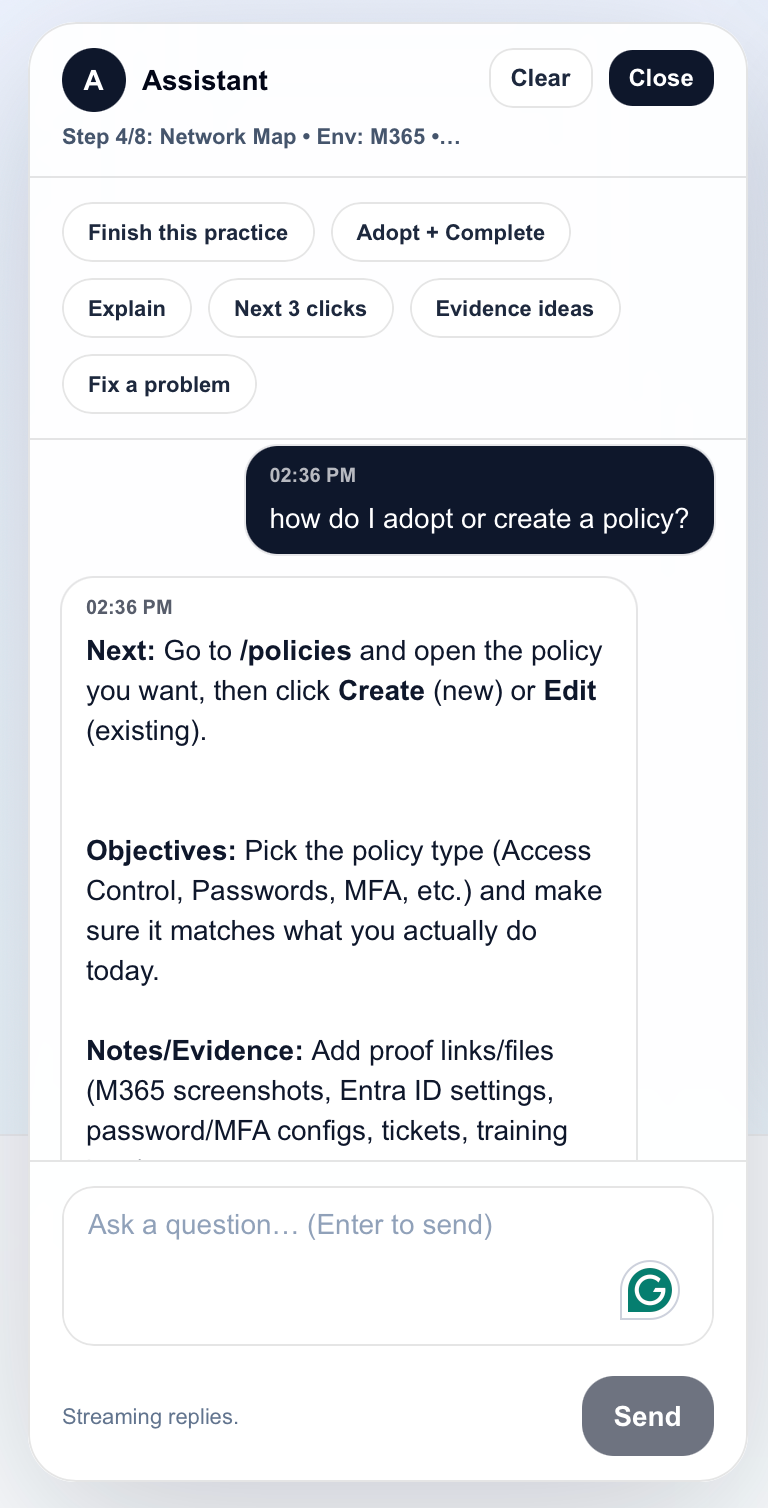Click the Close button
This screenshot has width=768, height=1508.
[661, 77]
